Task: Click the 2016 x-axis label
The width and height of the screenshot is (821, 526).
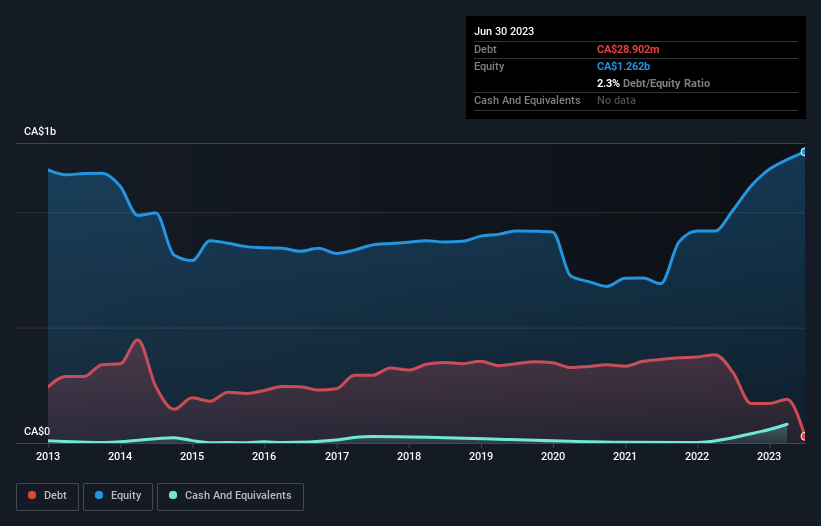Action: 264,456
